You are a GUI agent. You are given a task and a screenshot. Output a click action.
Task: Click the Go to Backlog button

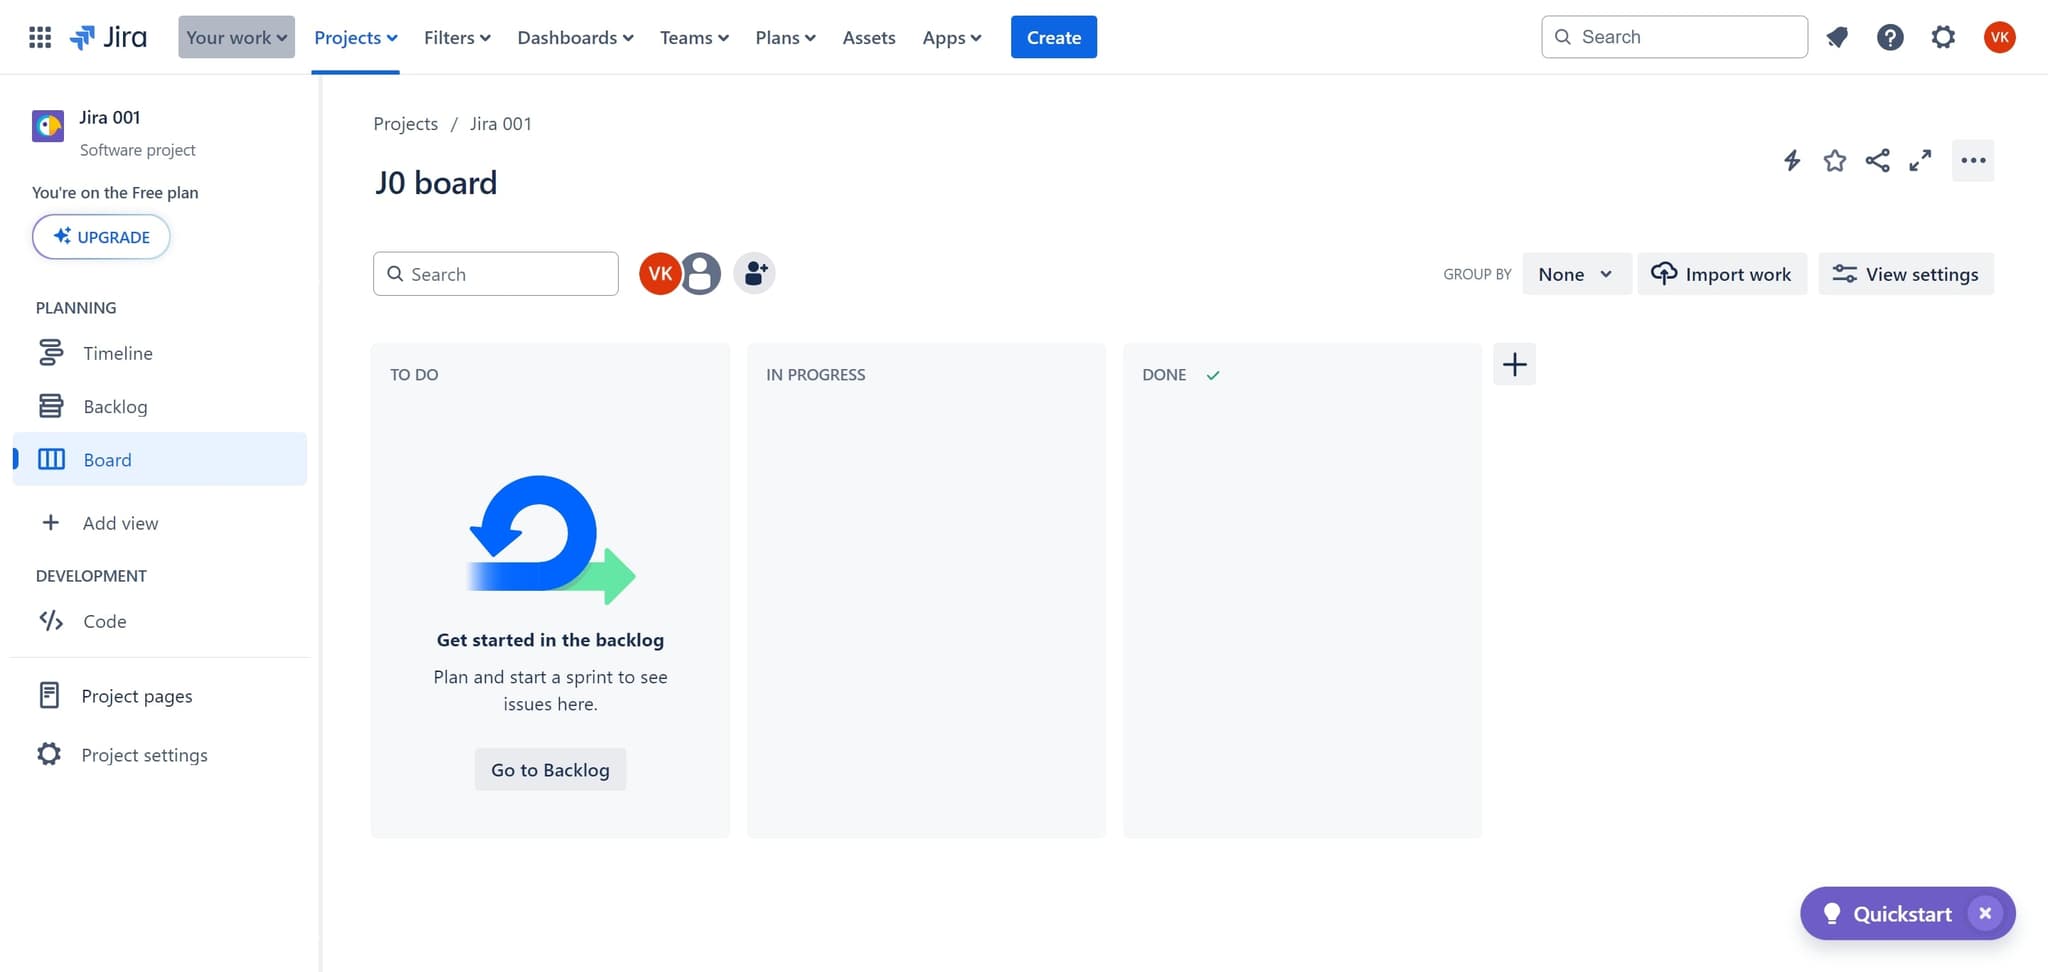point(550,770)
